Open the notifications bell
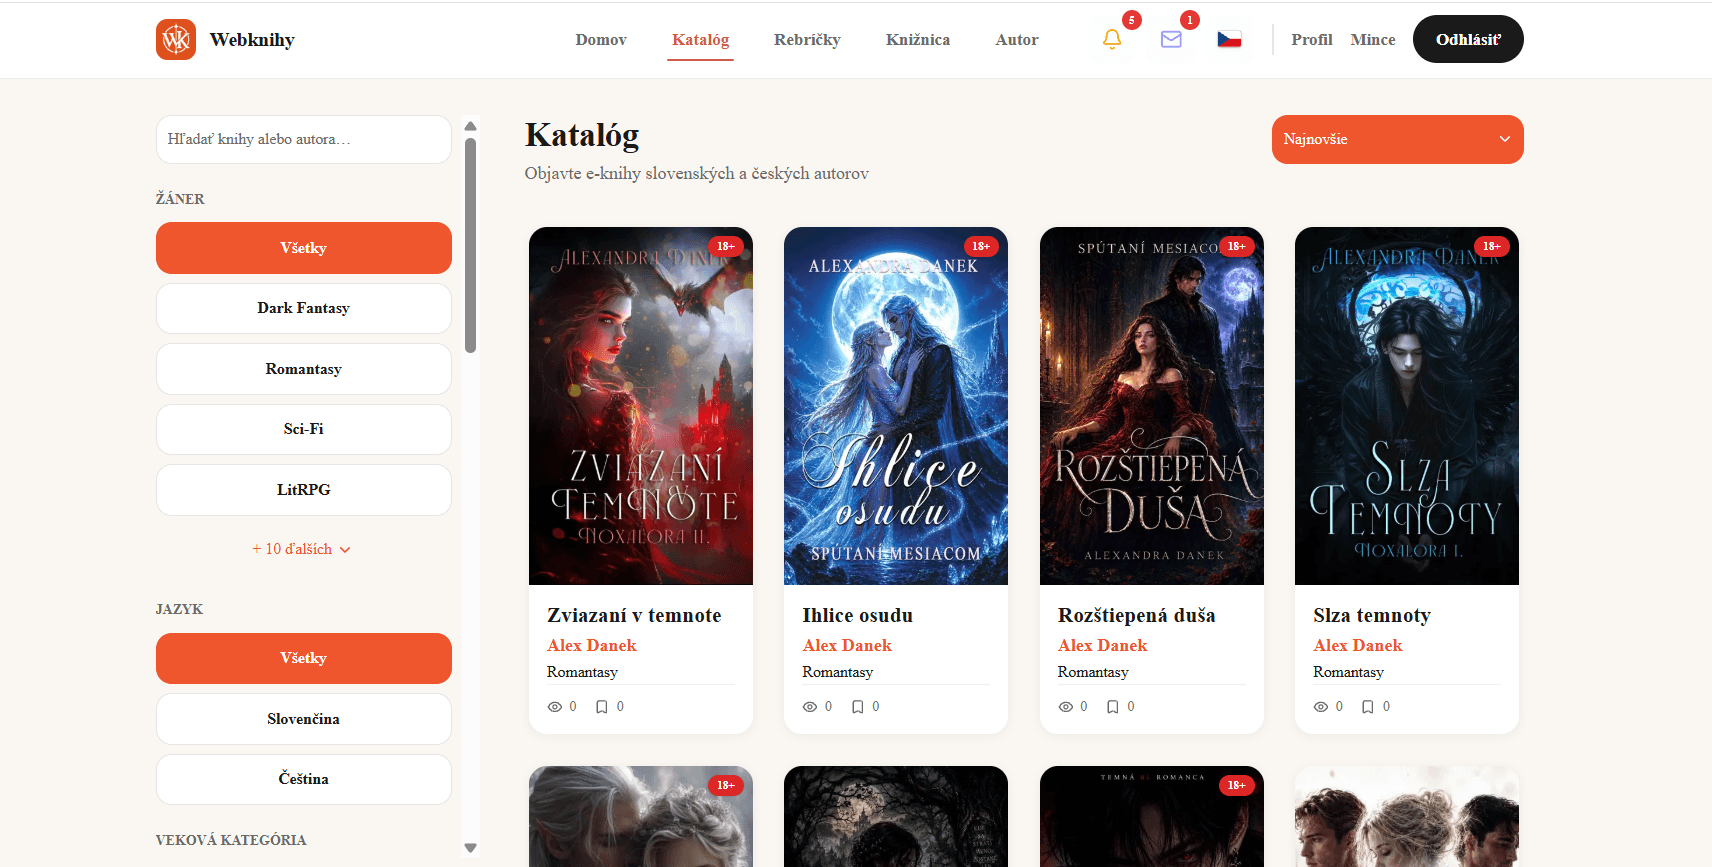Screen dimensions: 1712x867 (x=1112, y=39)
